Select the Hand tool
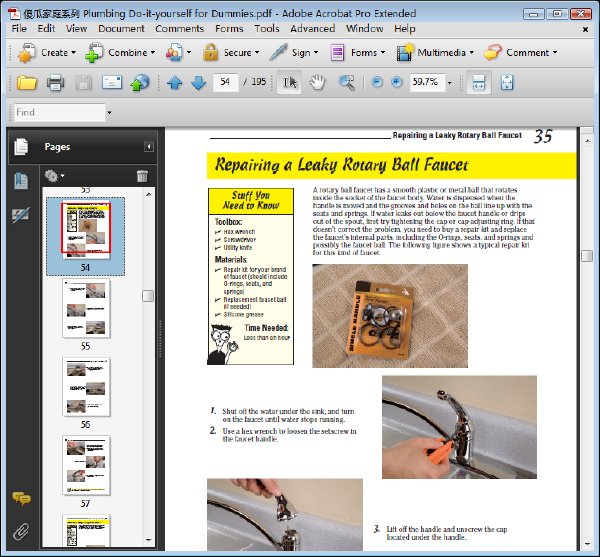 317,82
